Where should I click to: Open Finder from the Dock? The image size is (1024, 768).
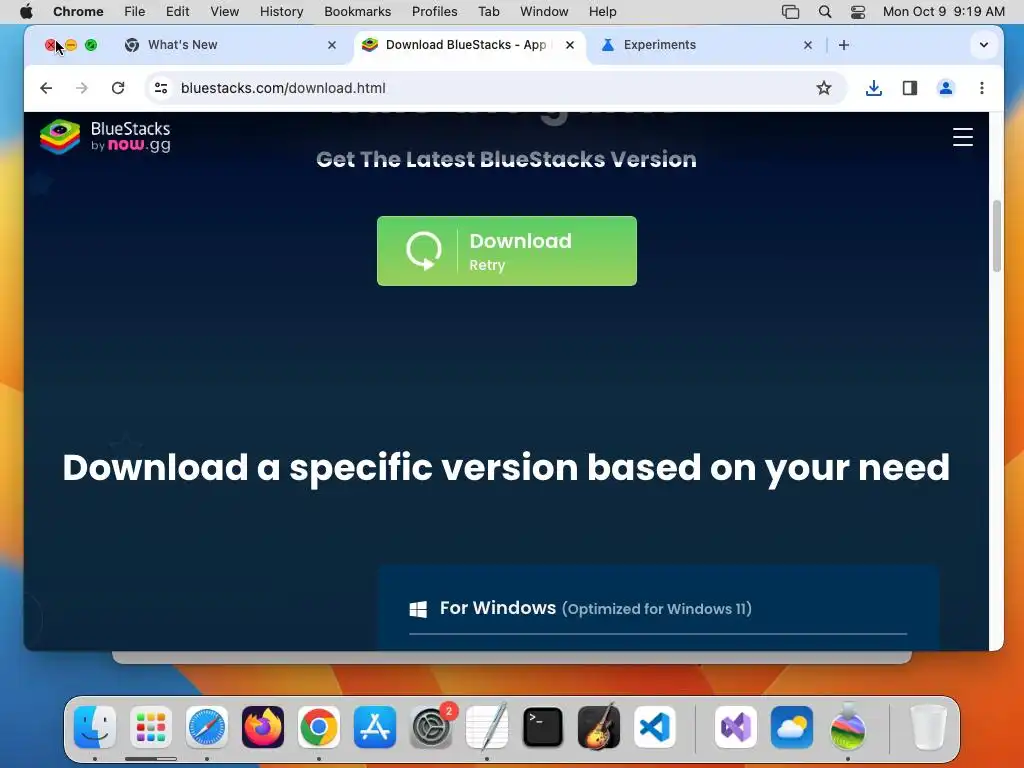[95, 727]
